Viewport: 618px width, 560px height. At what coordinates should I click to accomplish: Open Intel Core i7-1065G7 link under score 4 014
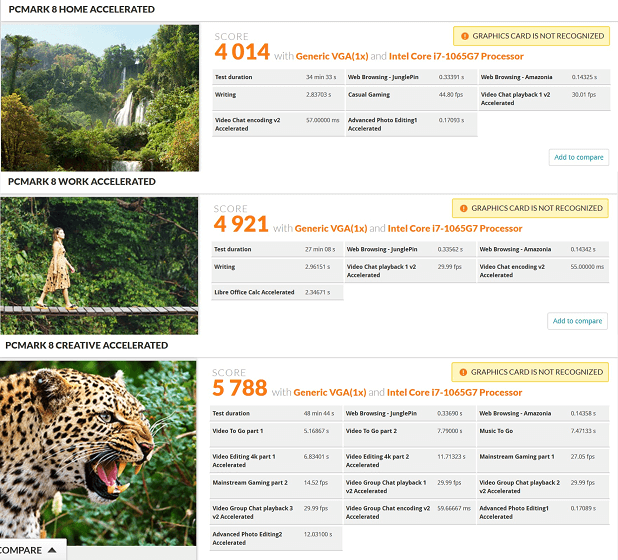456,56
